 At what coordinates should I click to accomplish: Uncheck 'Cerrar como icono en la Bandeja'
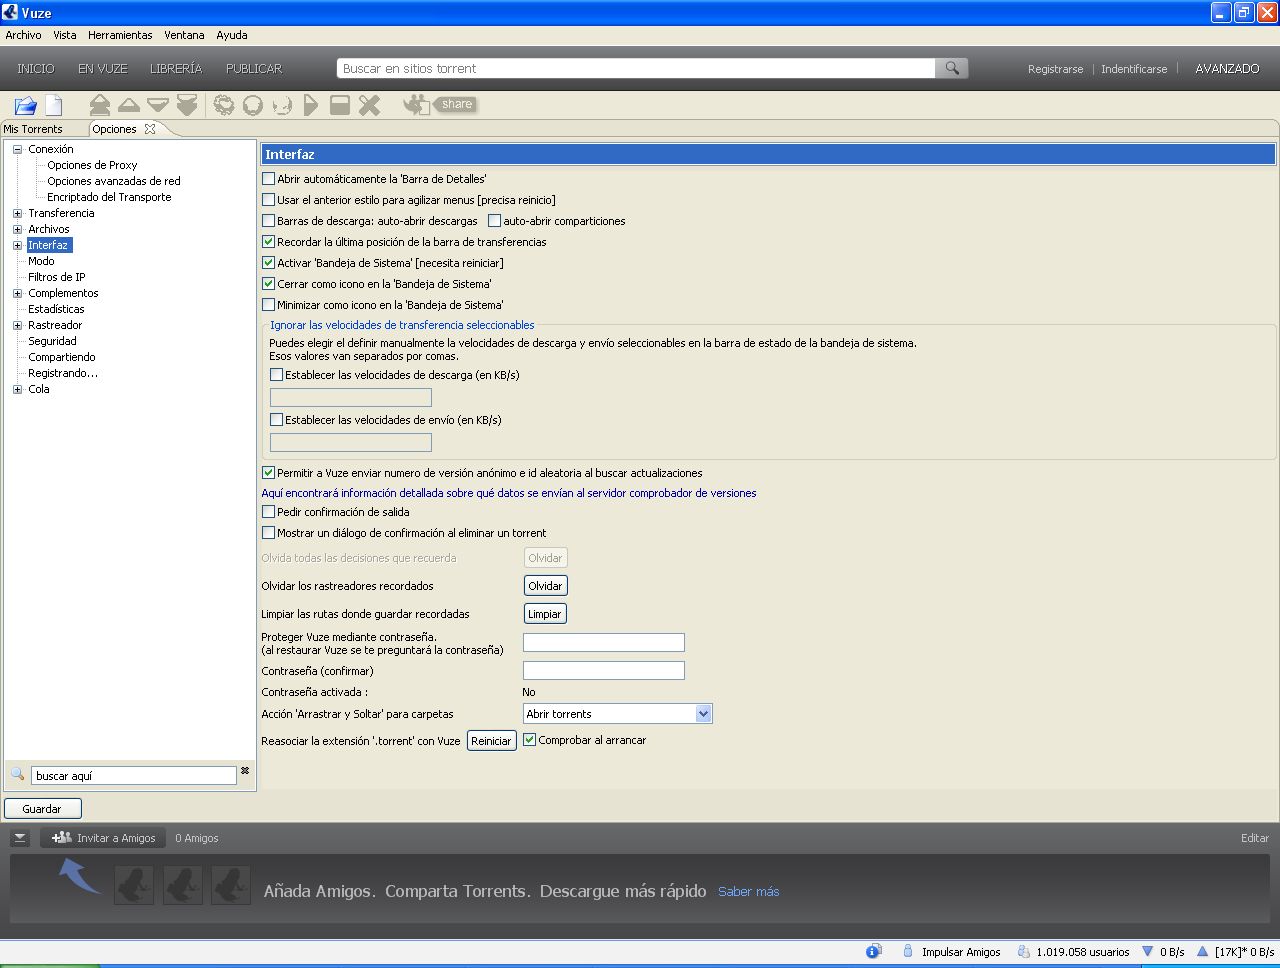coord(268,284)
